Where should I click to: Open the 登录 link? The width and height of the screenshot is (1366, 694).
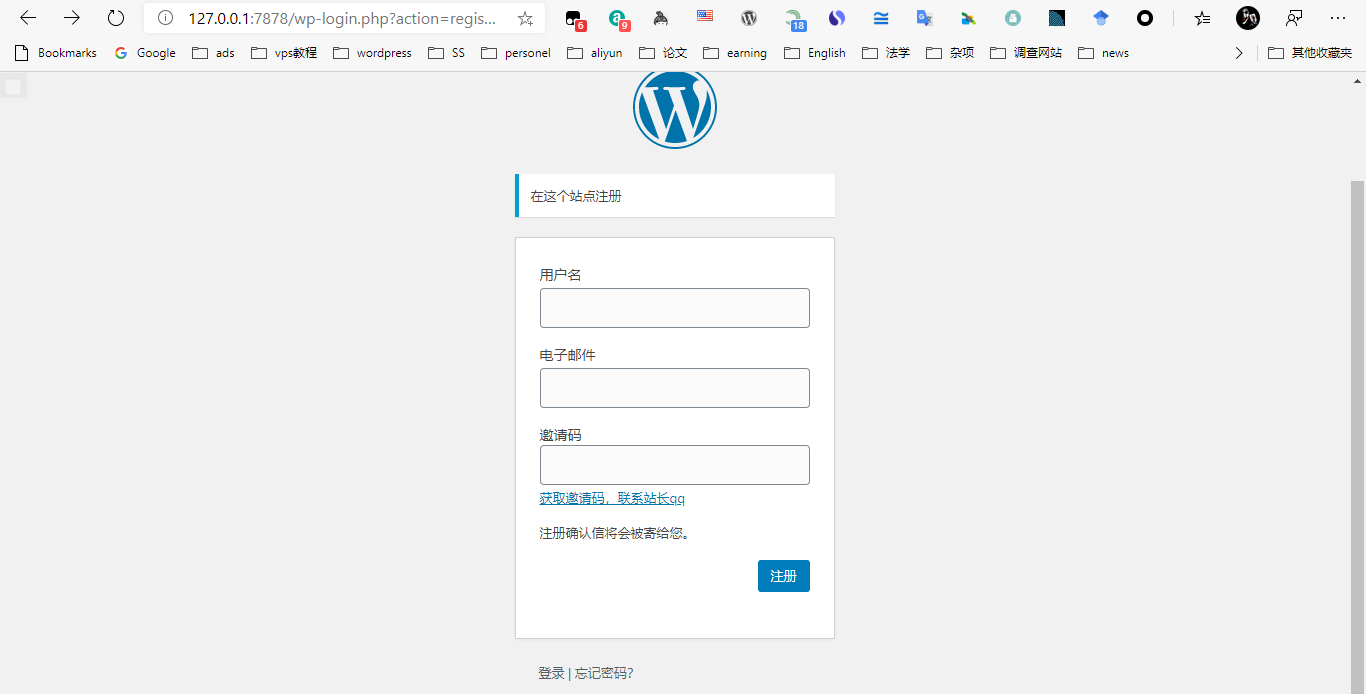click(551, 673)
